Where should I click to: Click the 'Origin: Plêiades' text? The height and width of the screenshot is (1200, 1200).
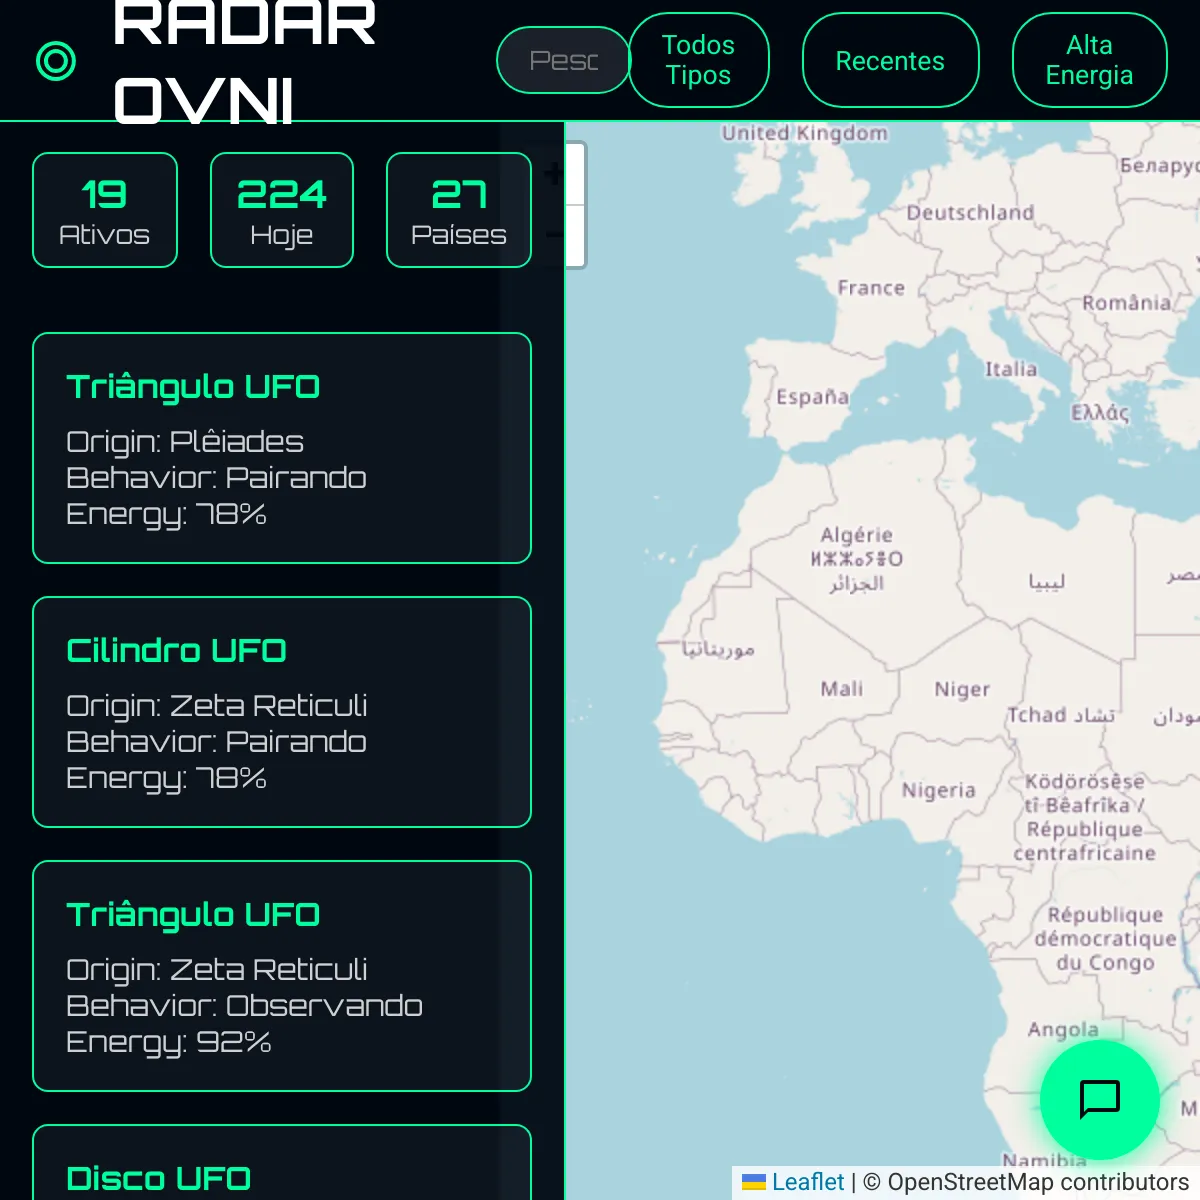185,441
